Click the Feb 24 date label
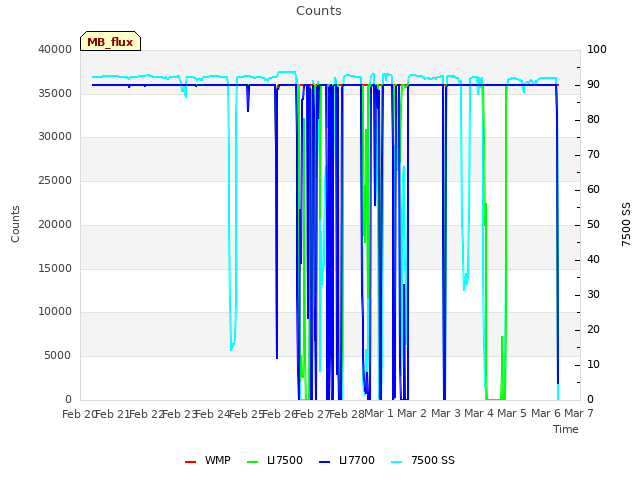Screen dimensions: 640x480 point(213,414)
